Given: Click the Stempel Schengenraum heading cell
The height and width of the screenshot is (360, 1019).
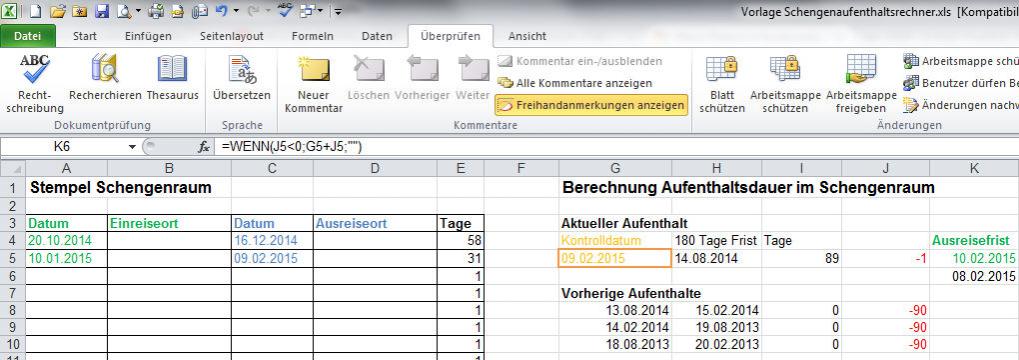Looking at the screenshot, I should coord(121,188).
